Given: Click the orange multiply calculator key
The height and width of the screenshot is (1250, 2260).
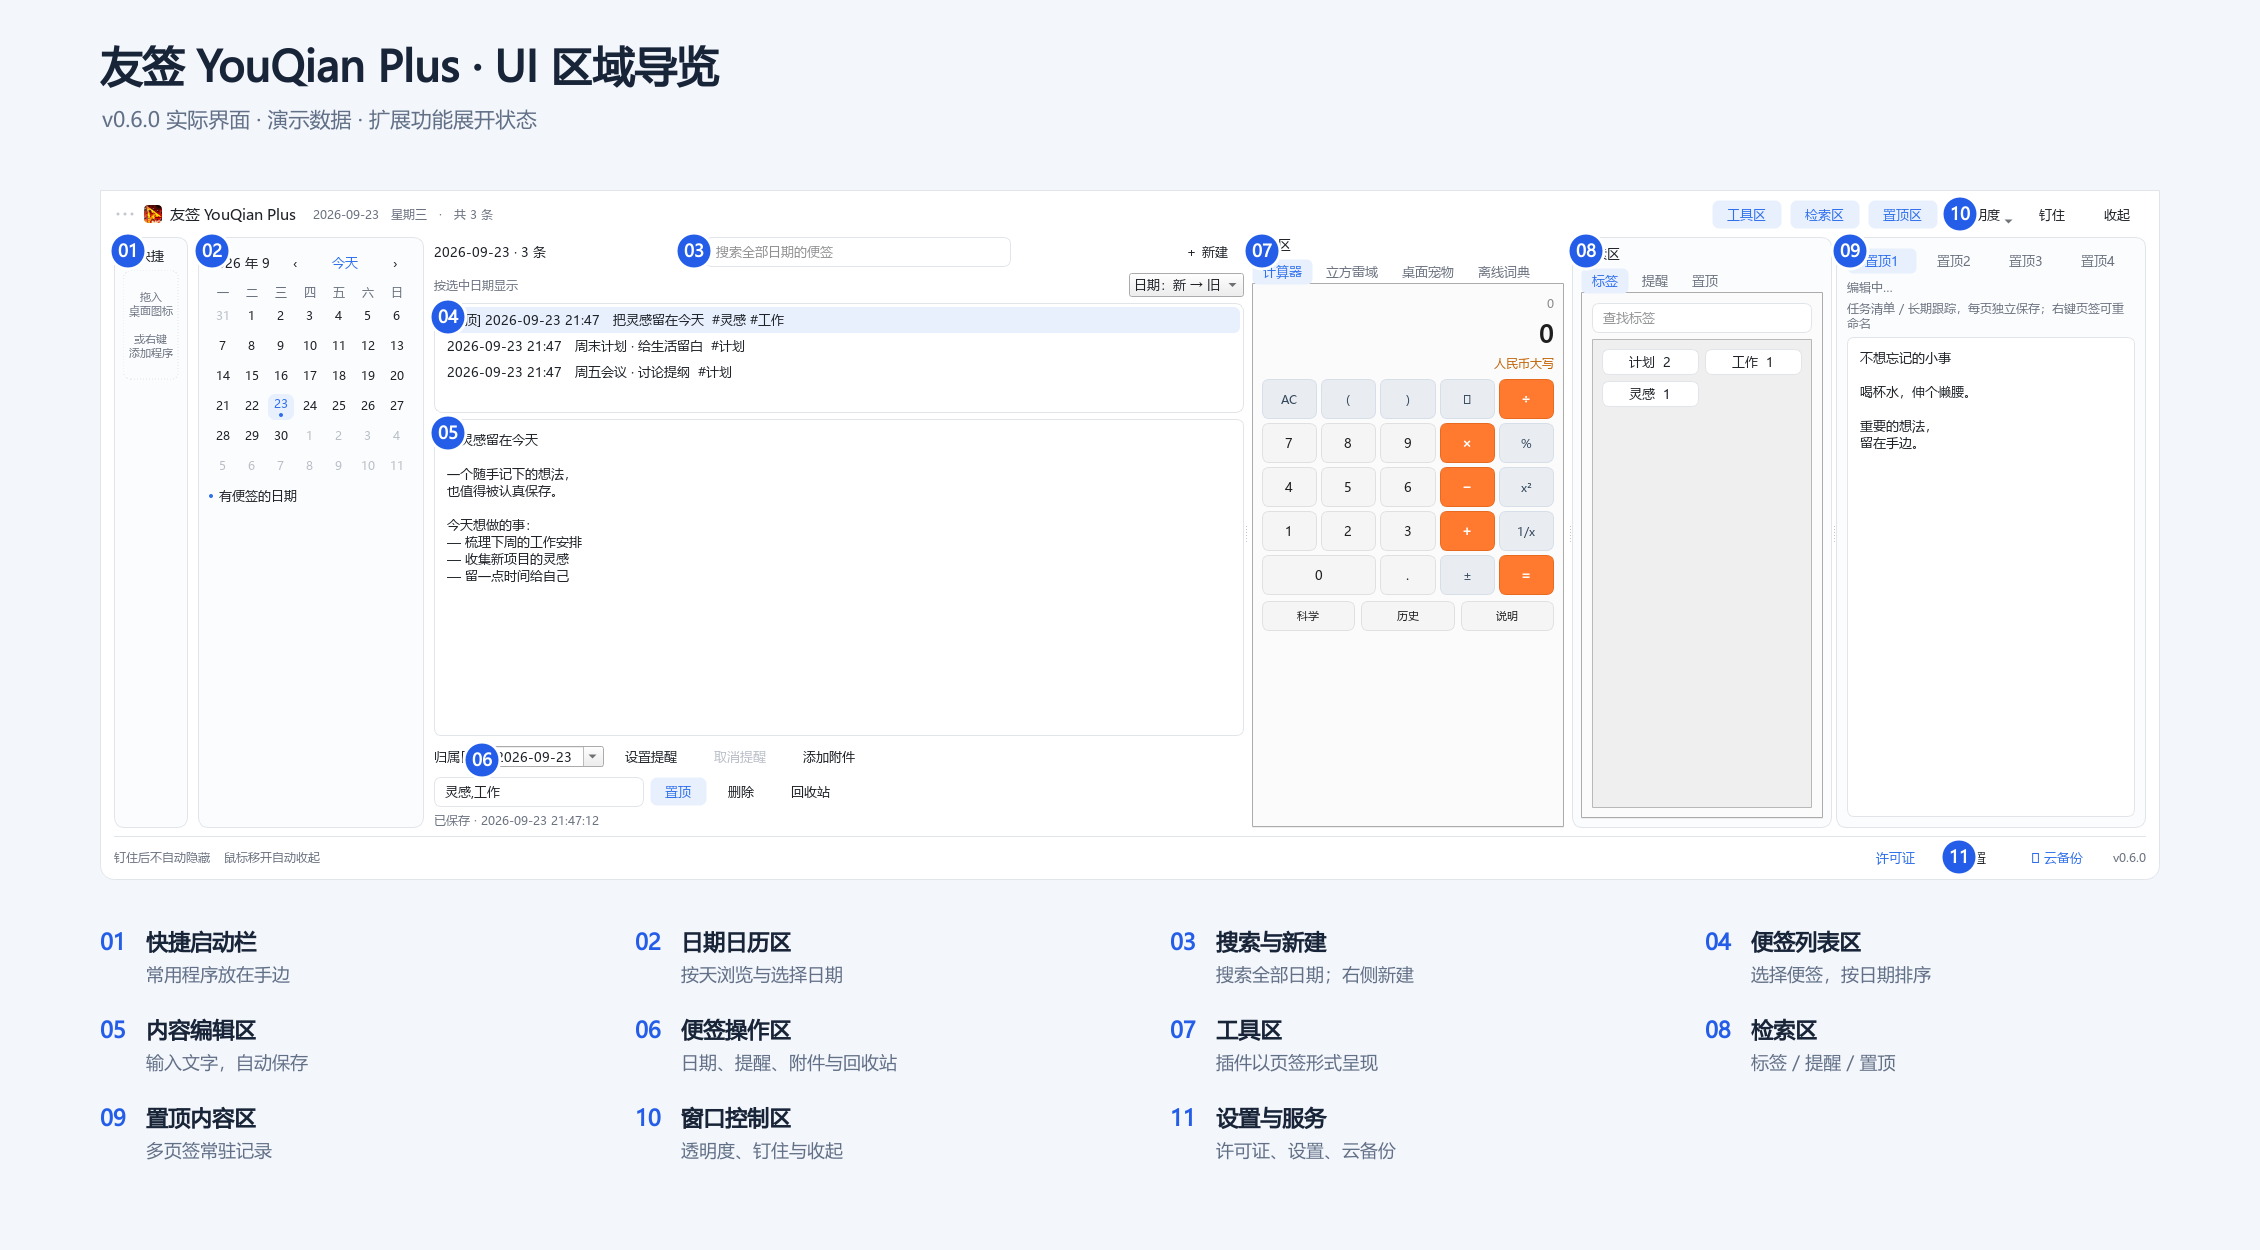Looking at the screenshot, I should tap(1467, 443).
